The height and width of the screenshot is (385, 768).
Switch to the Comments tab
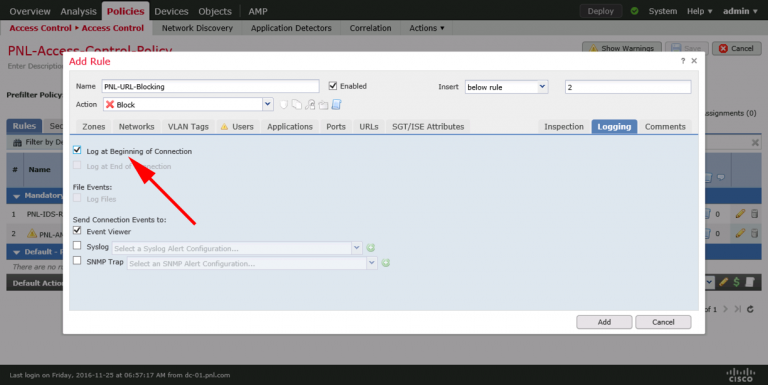(665, 126)
